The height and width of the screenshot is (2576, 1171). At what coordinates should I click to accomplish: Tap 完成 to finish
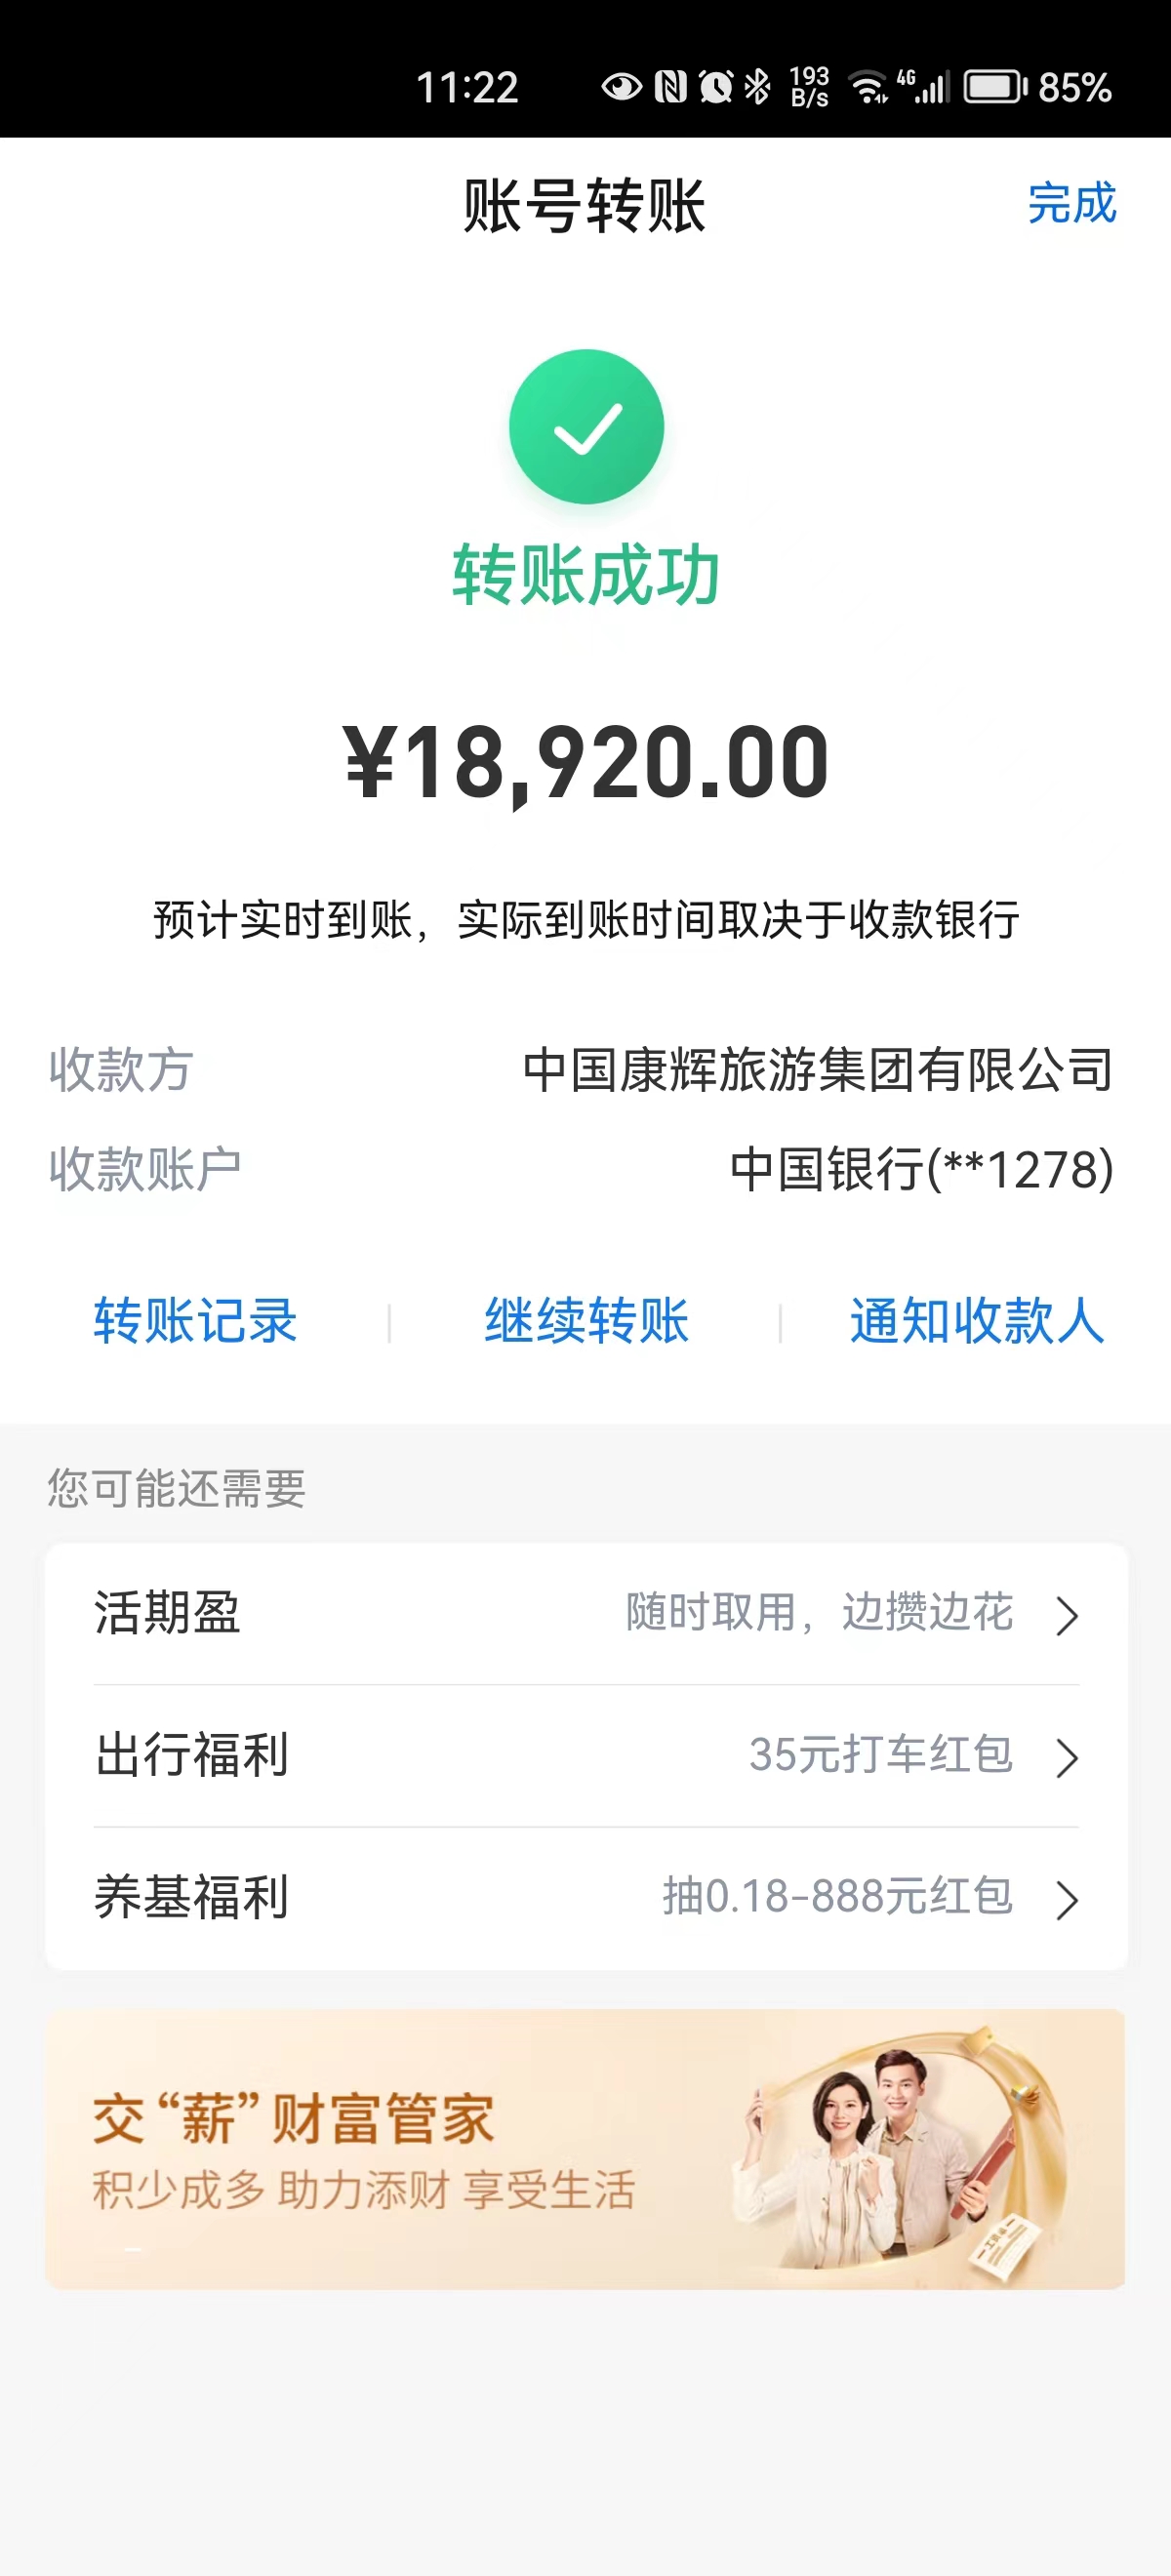(x=1071, y=204)
